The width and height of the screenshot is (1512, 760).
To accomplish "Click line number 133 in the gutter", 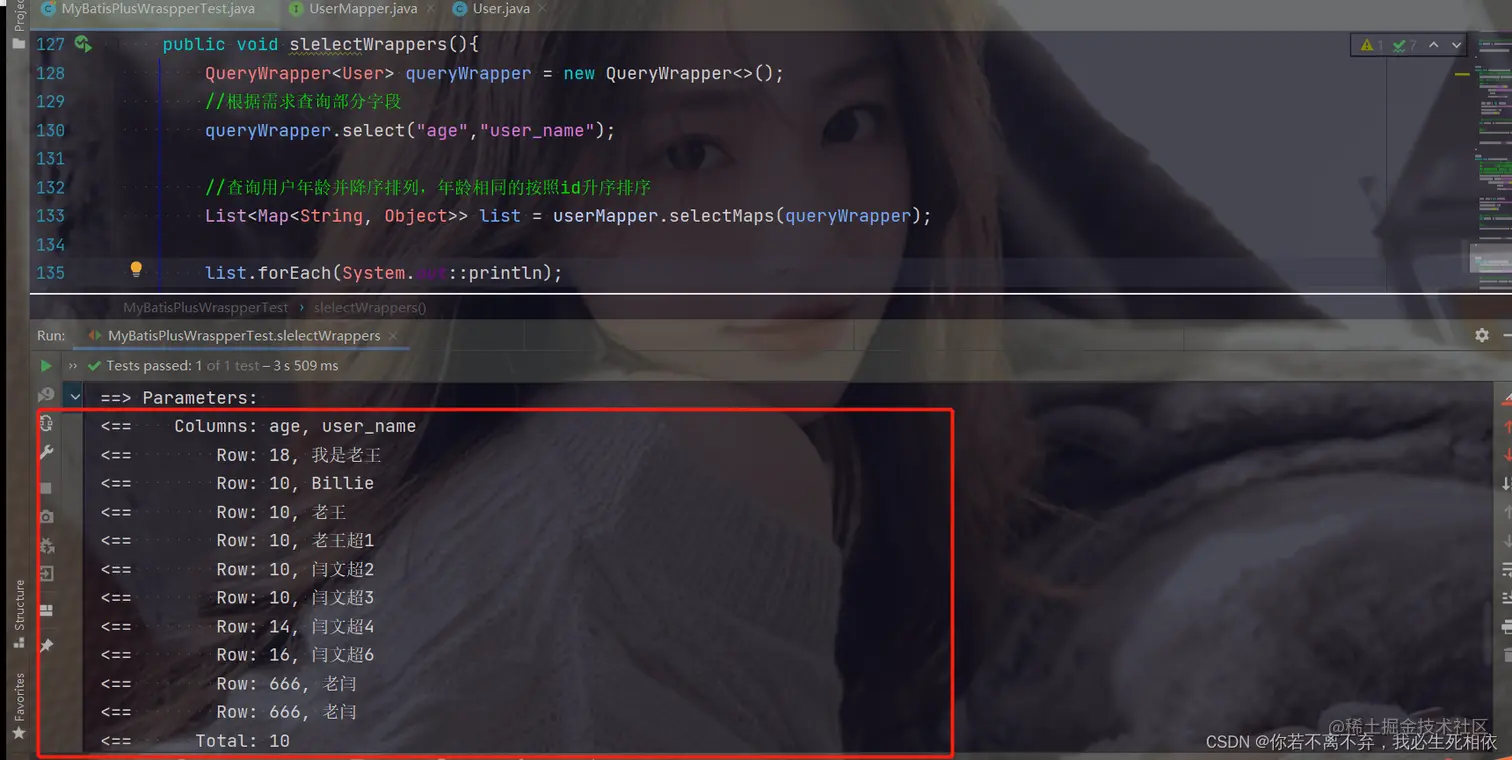I will (x=50, y=216).
